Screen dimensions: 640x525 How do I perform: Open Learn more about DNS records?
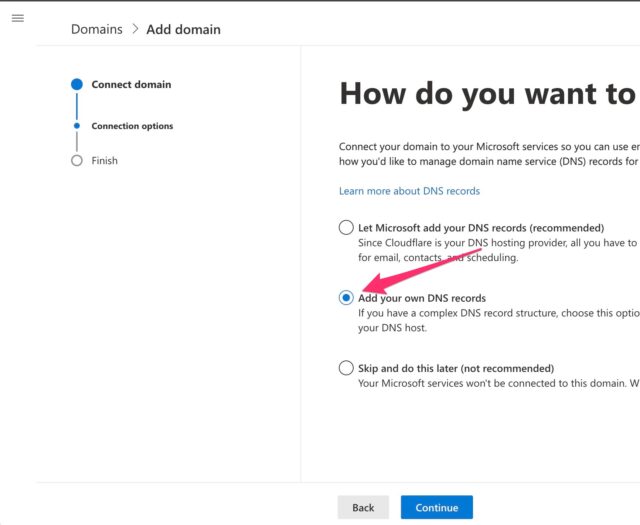coord(409,191)
